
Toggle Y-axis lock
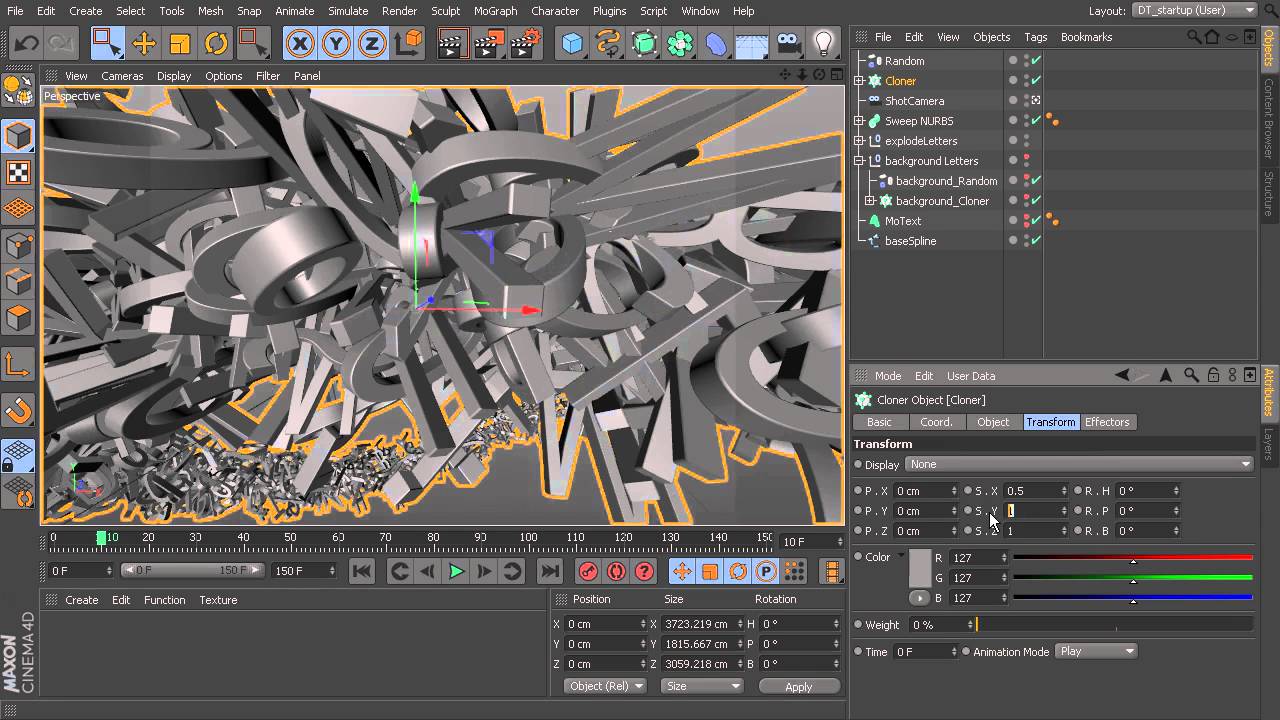pos(336,44)
